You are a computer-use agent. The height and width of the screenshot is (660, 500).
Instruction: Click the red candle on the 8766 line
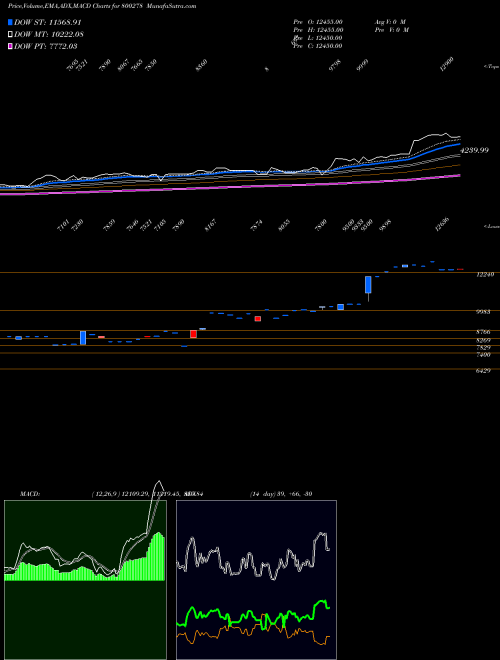193,334
